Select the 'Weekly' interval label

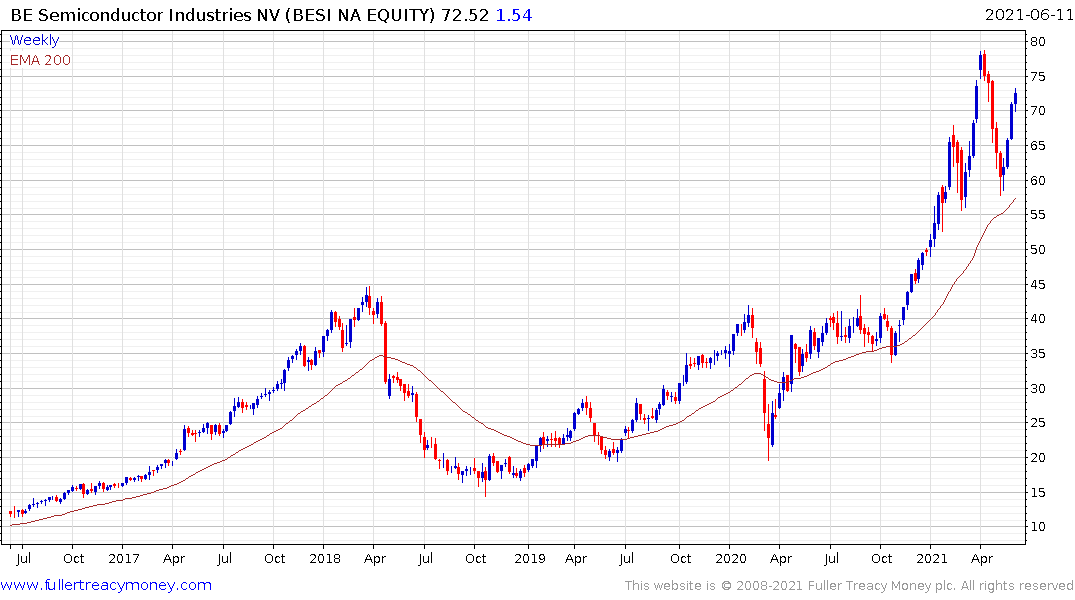click(x=34, y=40)
